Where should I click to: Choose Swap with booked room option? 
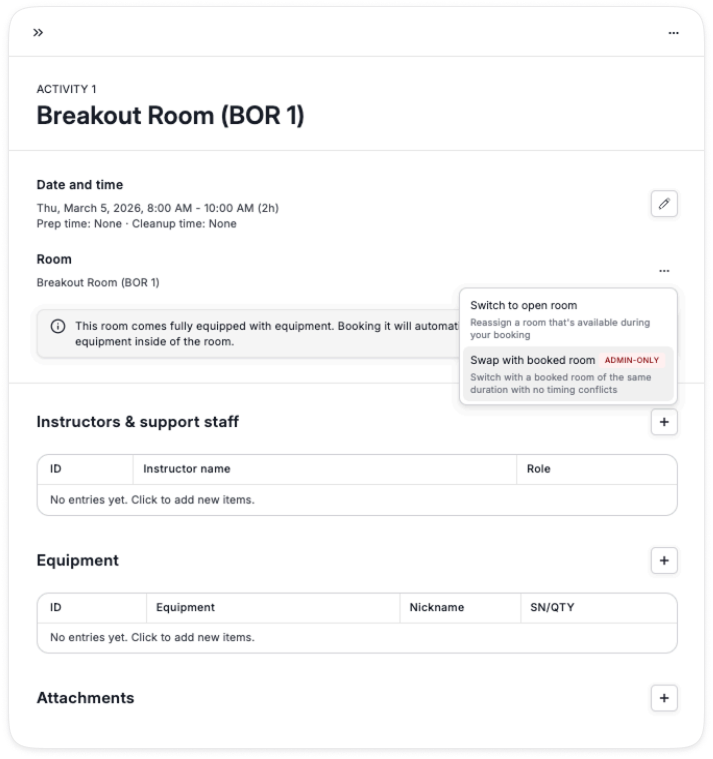click(x=568, y=374)
